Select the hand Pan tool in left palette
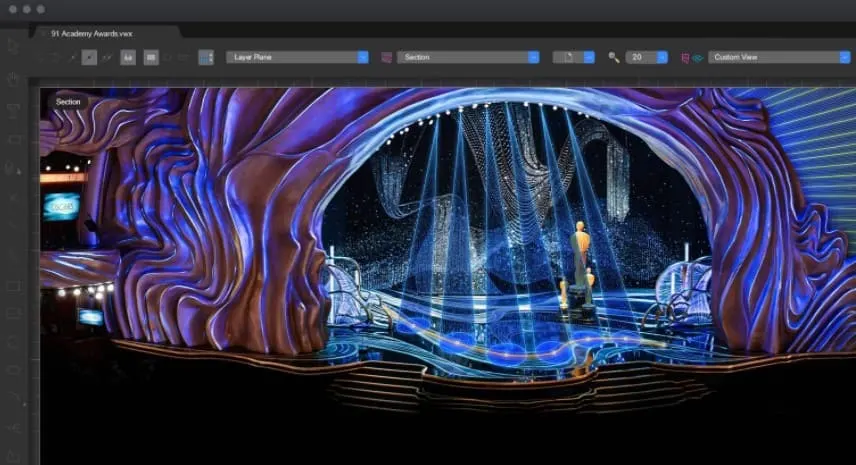The image size is (856, 465). coord(13,79)
